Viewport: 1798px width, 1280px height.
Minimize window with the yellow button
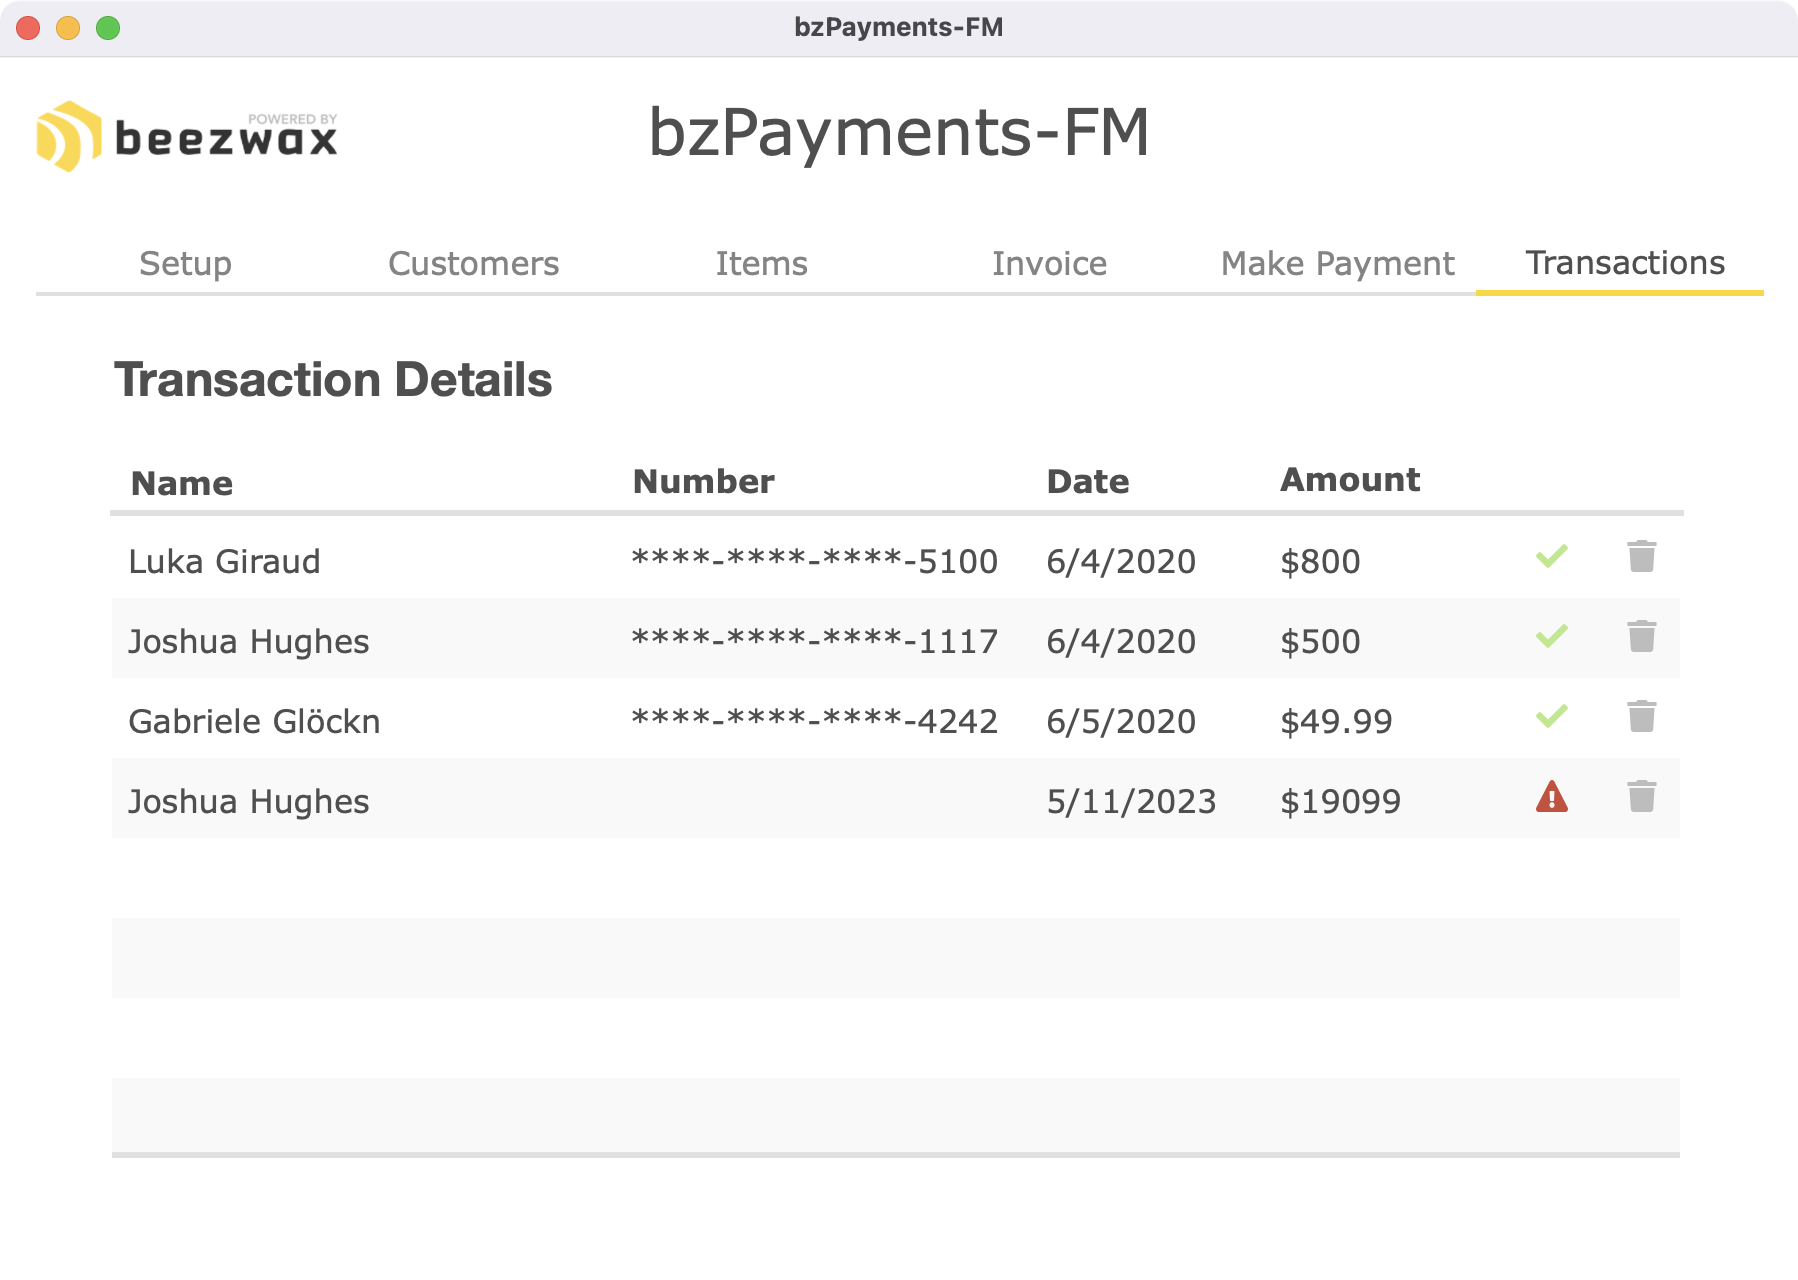68,28
